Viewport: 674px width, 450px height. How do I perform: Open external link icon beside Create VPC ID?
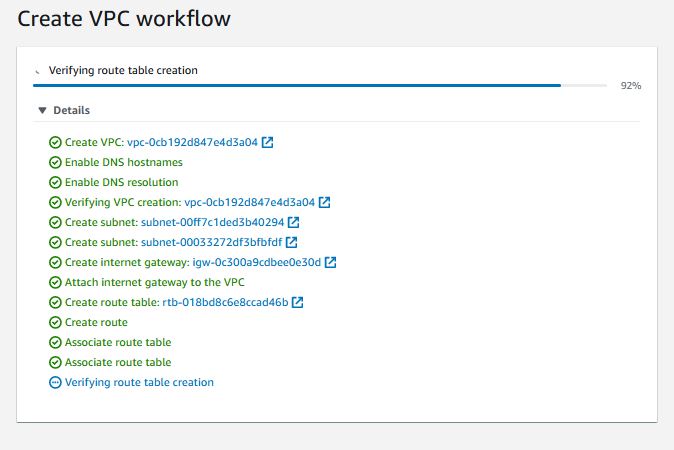tap(267, 142)
